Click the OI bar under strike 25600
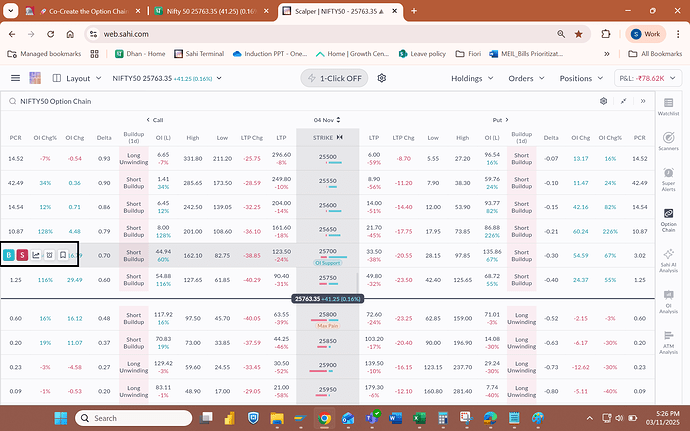690x431 pixels. pyautogui.click(x=333, y=211)
